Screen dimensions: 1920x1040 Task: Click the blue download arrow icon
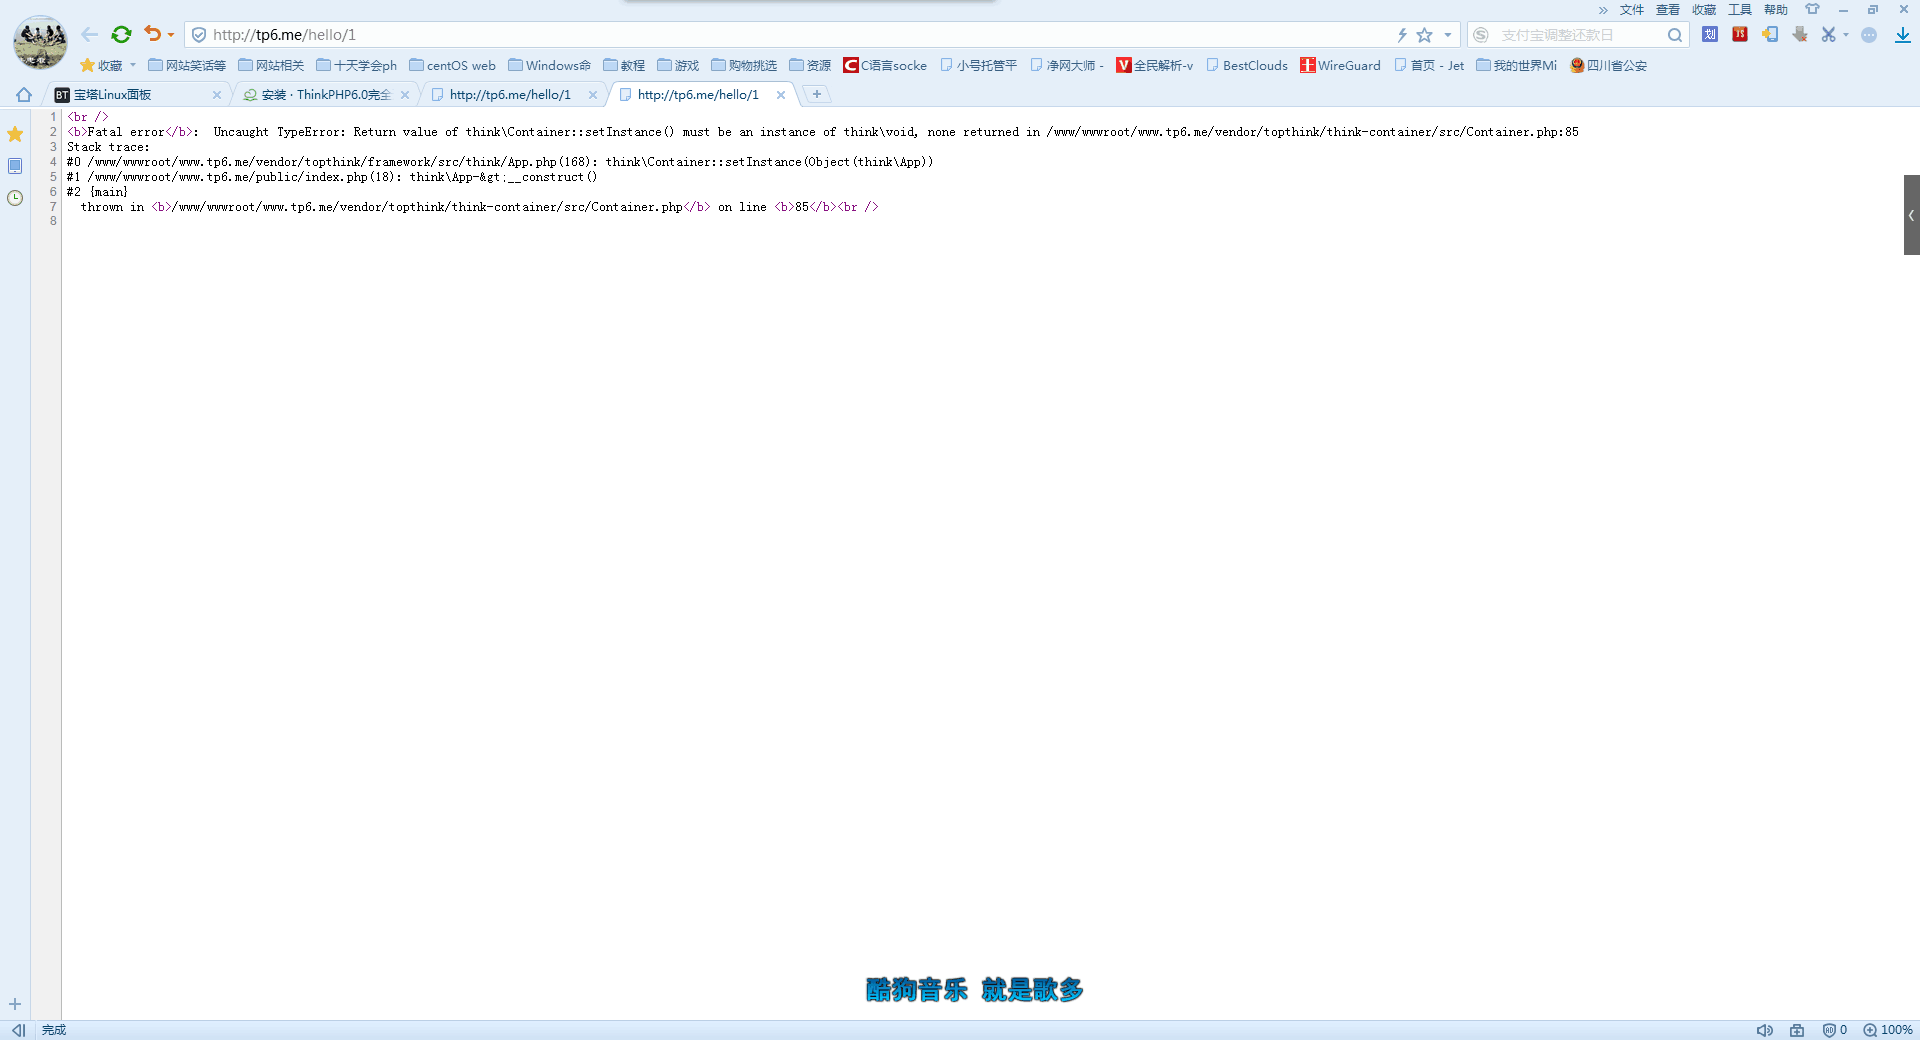(1902, 35)
